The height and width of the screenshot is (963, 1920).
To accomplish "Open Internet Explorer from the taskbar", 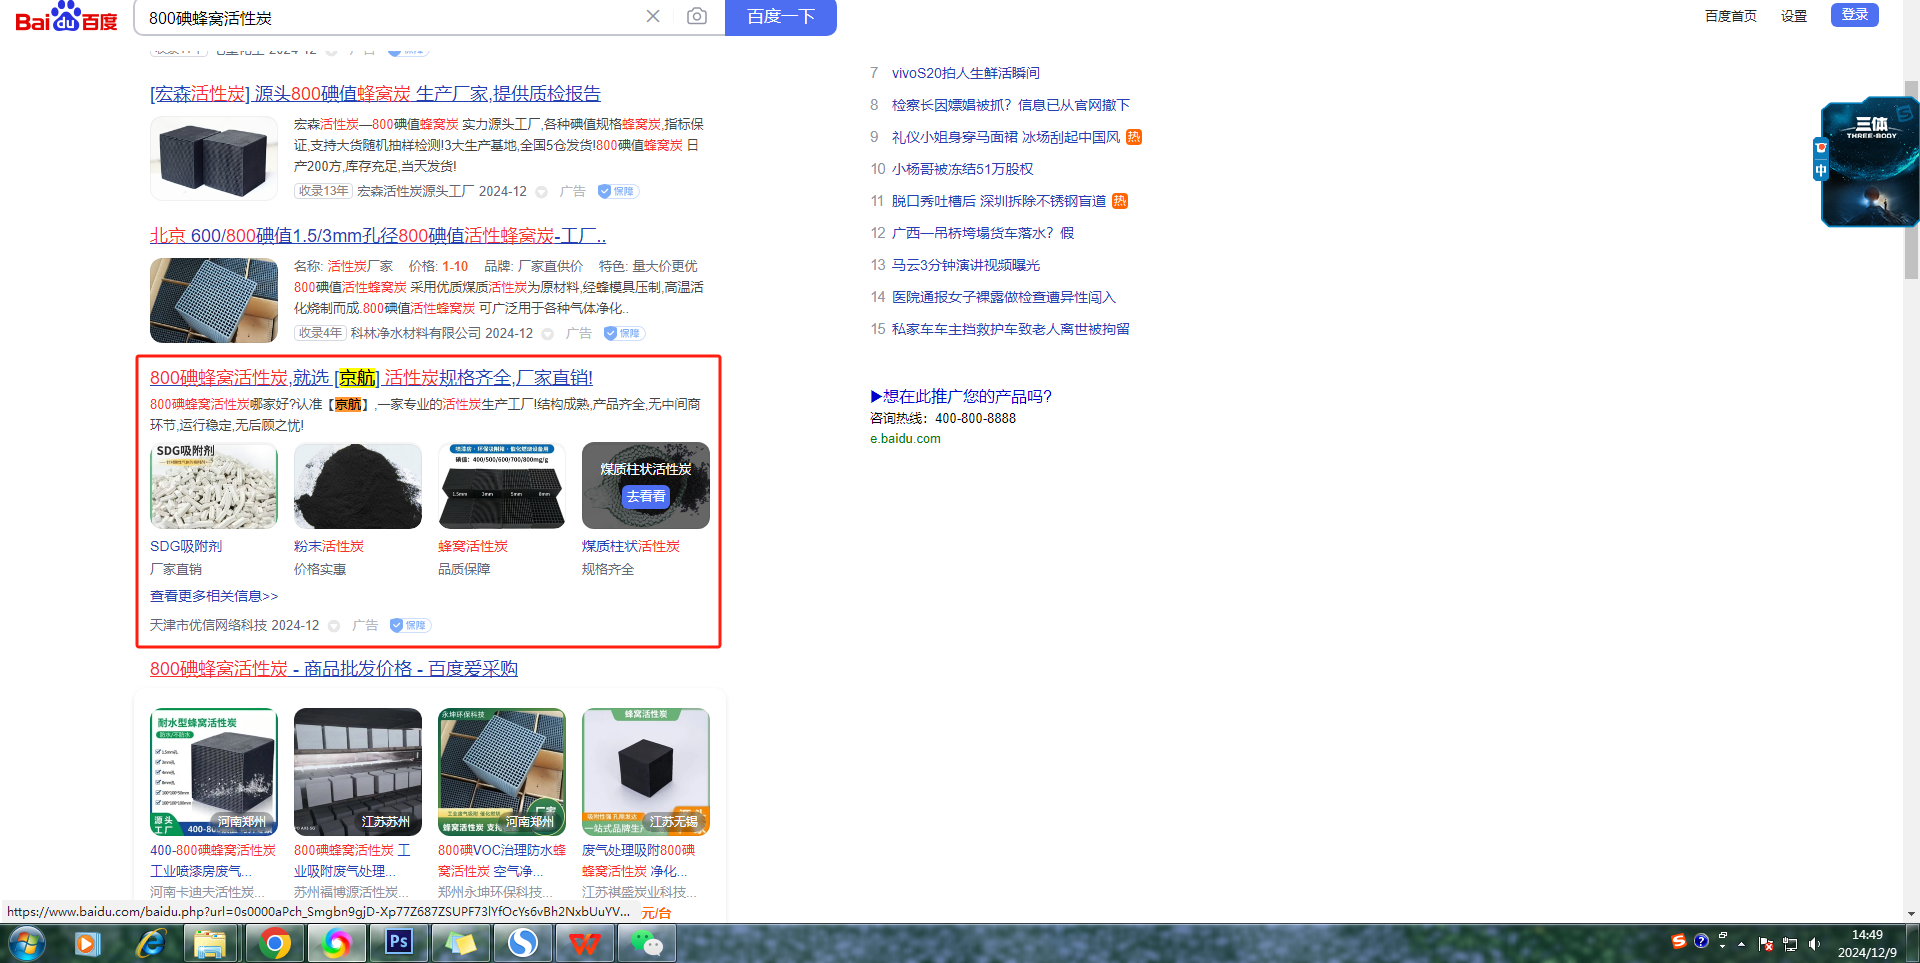I will 151,942.
